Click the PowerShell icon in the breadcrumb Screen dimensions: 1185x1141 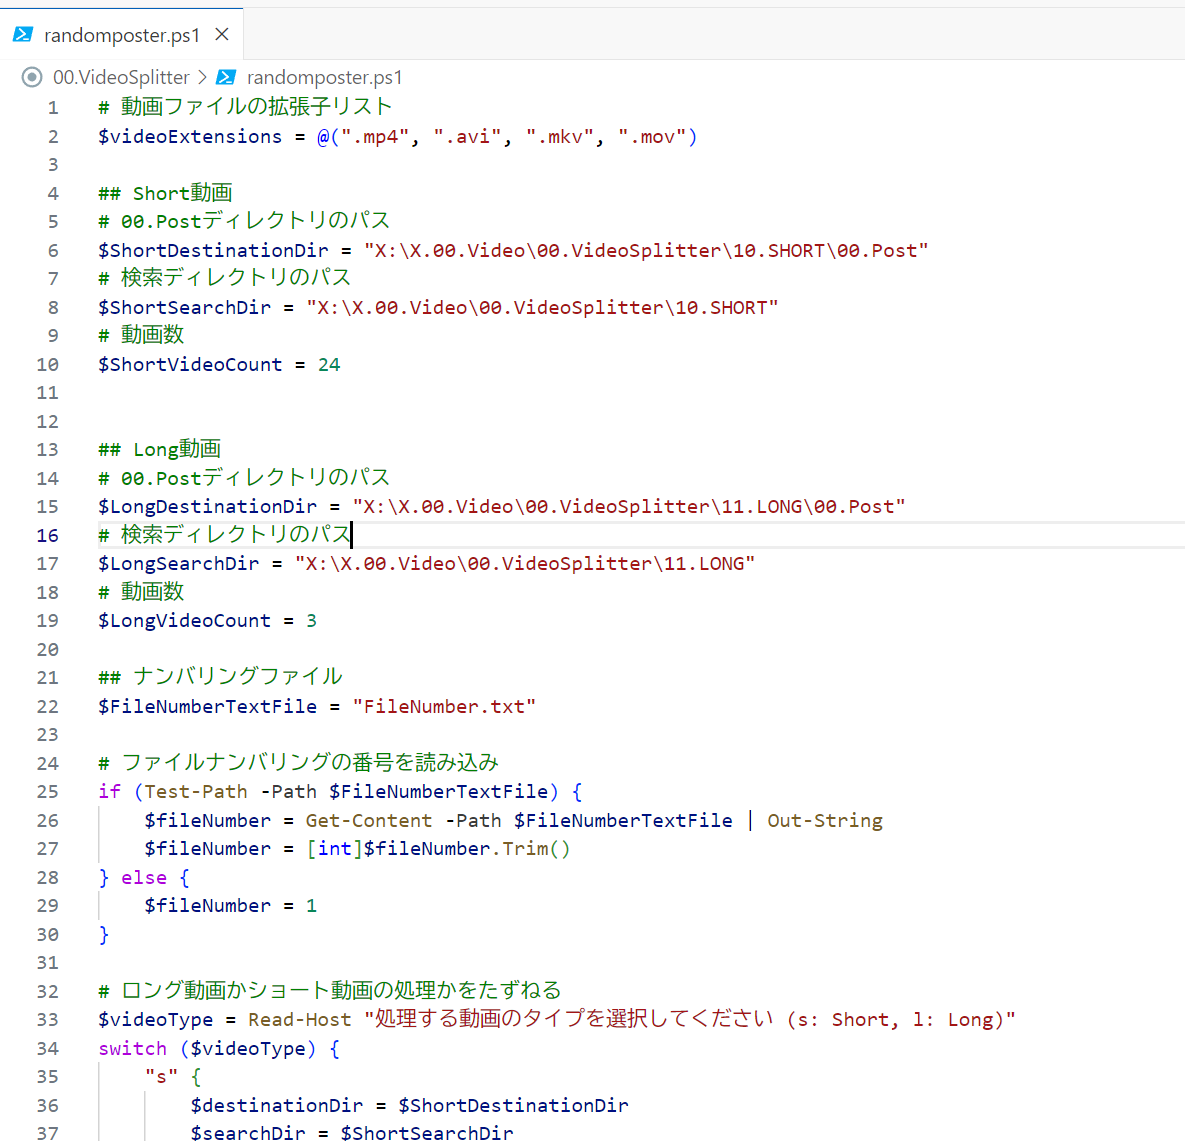click(226, 77)
